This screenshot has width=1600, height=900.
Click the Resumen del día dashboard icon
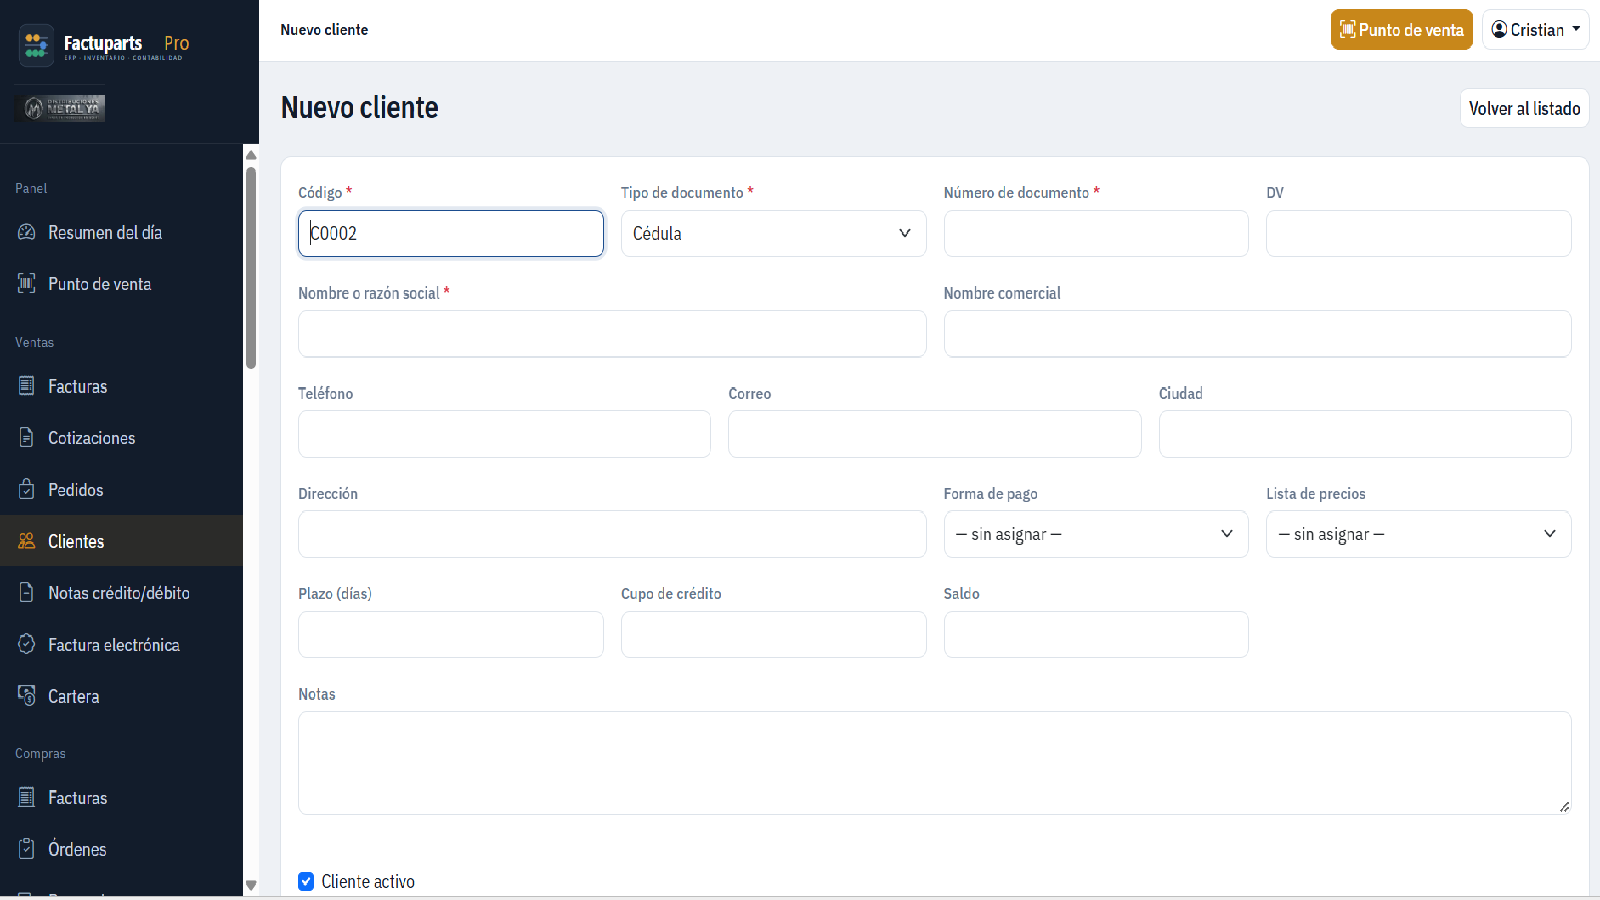click(27, 232)
